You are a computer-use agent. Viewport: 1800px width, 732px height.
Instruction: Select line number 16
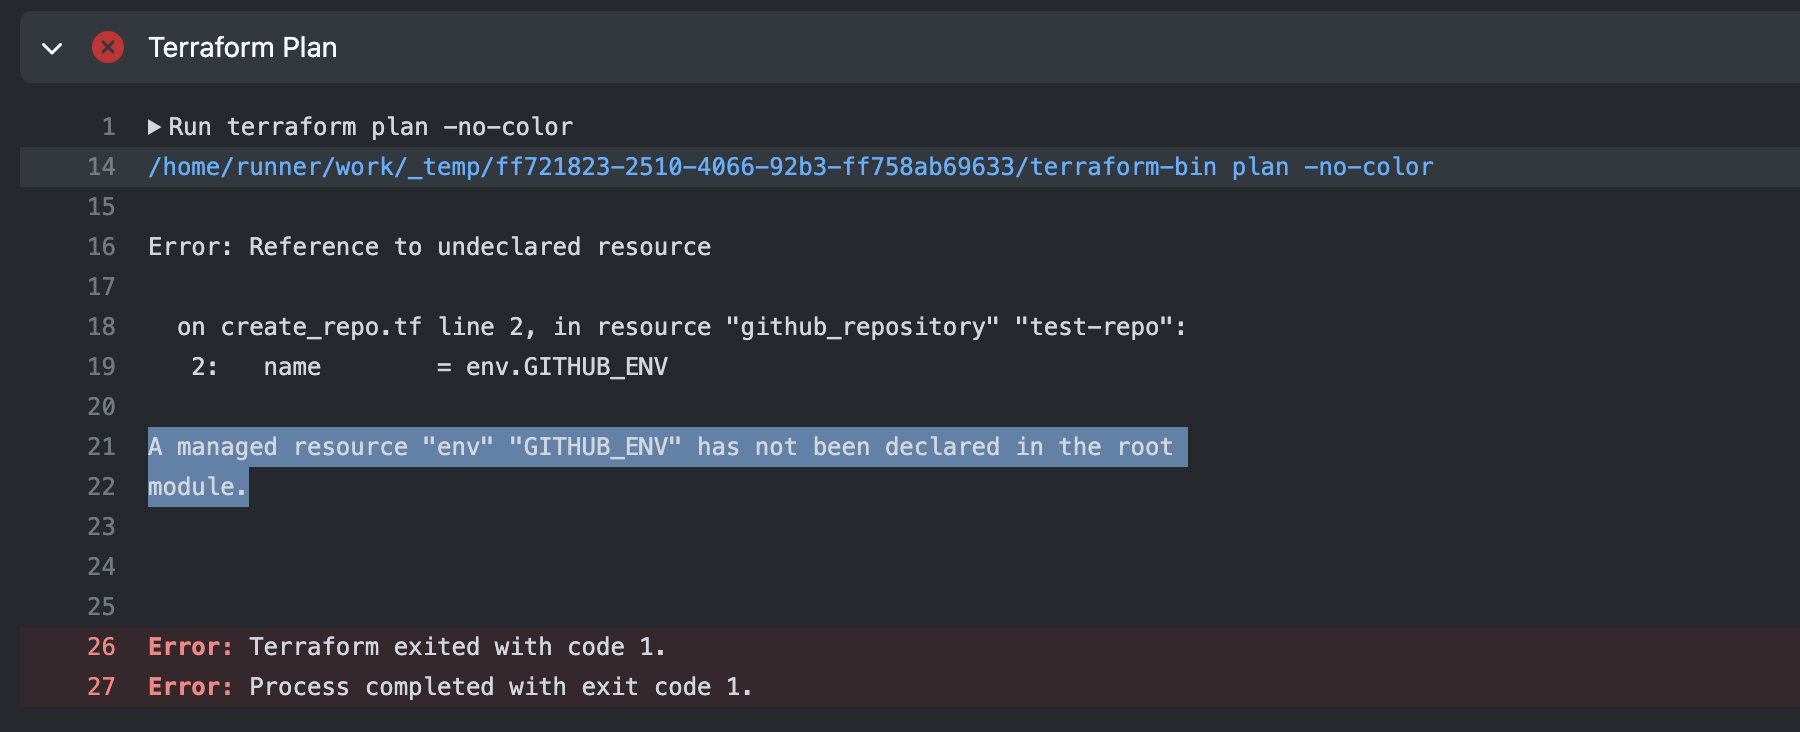pyautogui.click(x=101, y=247)
